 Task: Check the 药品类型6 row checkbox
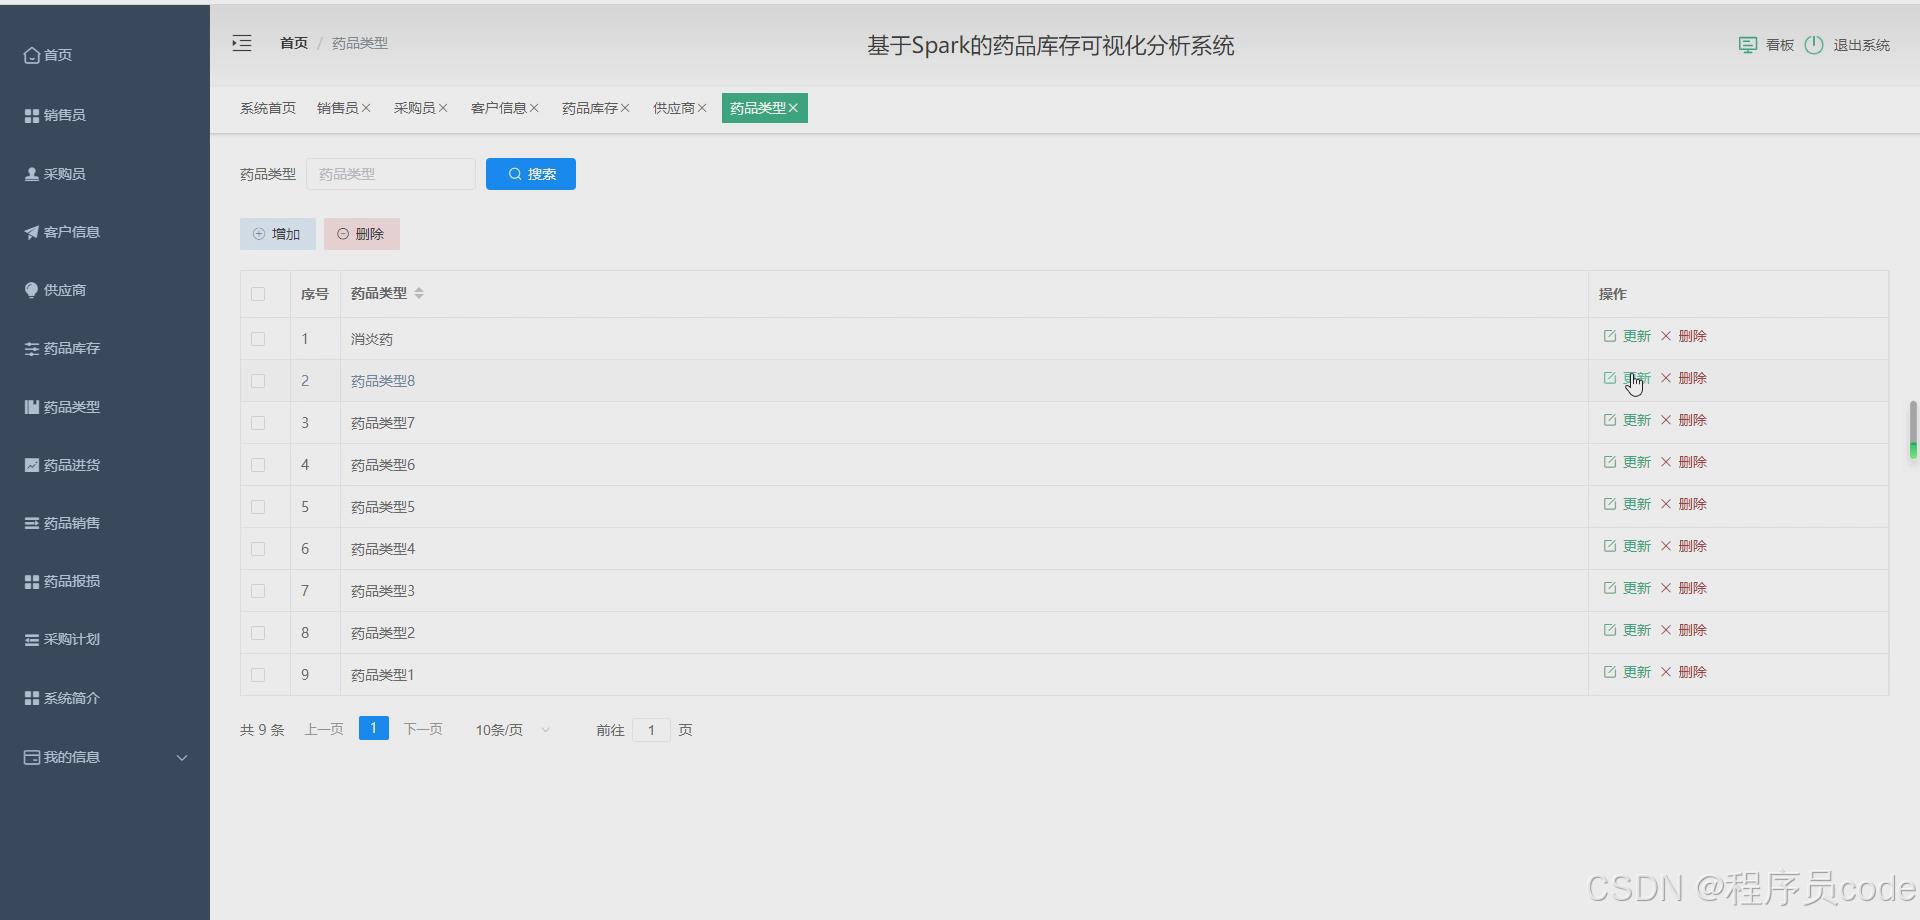click(x=258, y=465)
